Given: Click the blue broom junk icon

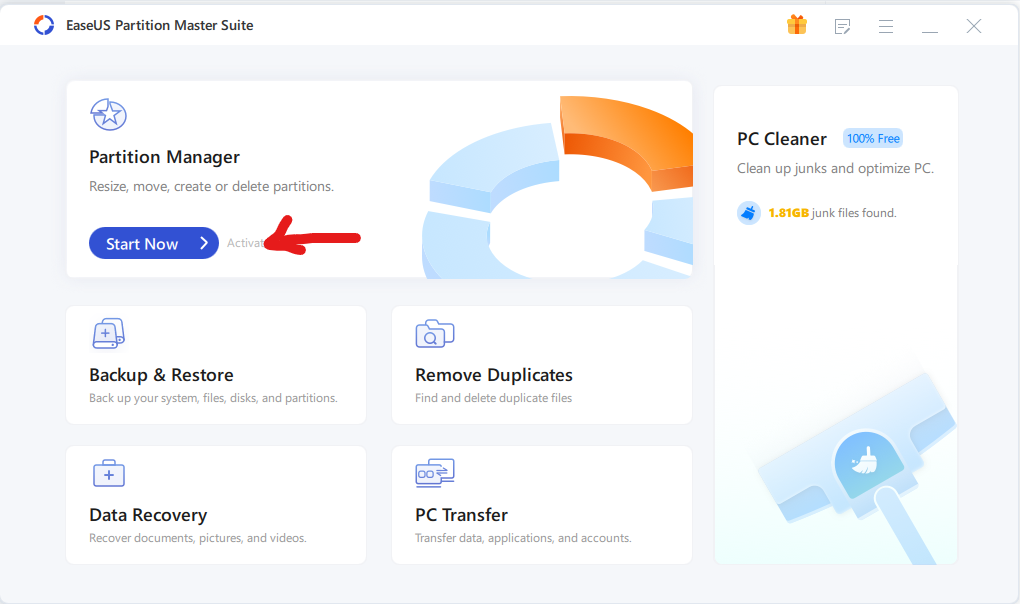Looking at the screenshot, I should (749, 213).
